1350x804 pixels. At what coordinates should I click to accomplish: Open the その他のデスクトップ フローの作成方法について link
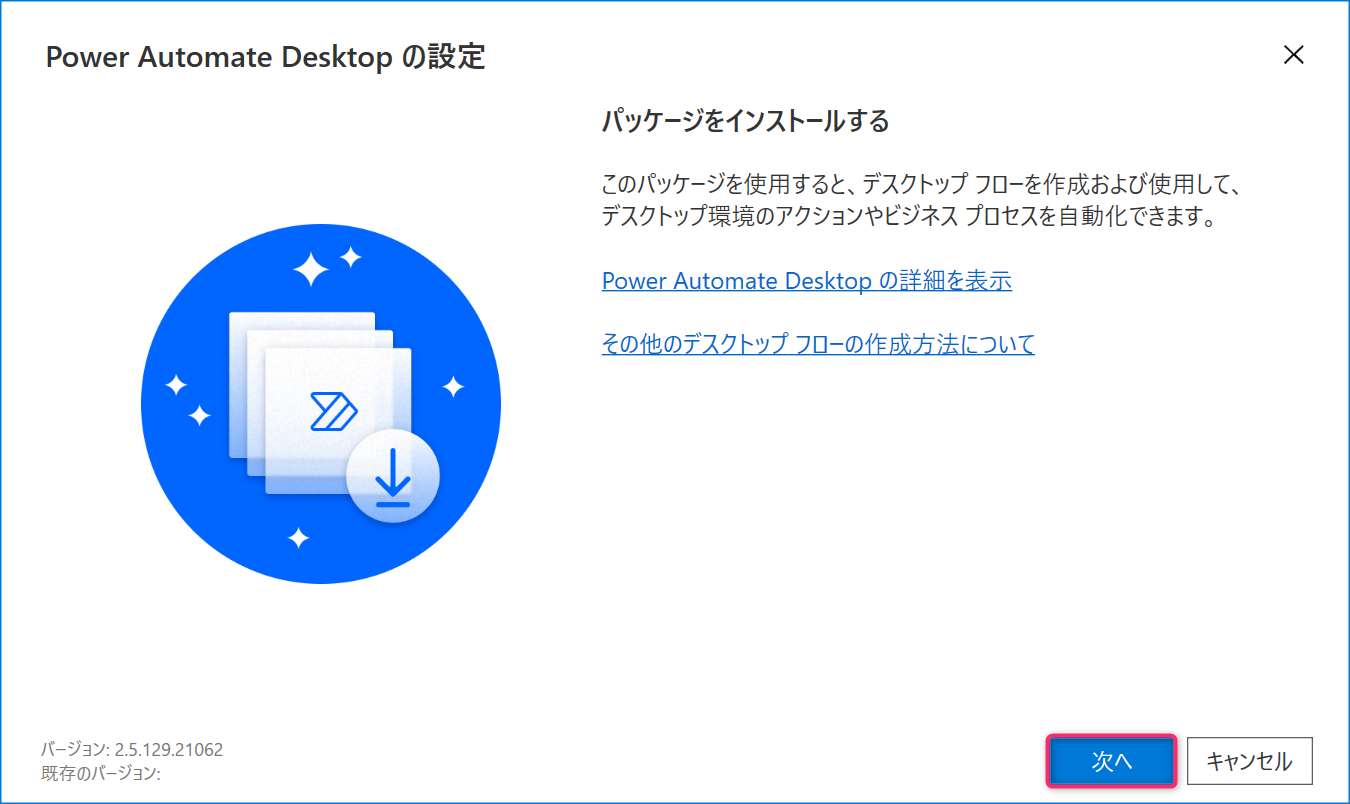(x=818, y=344)
